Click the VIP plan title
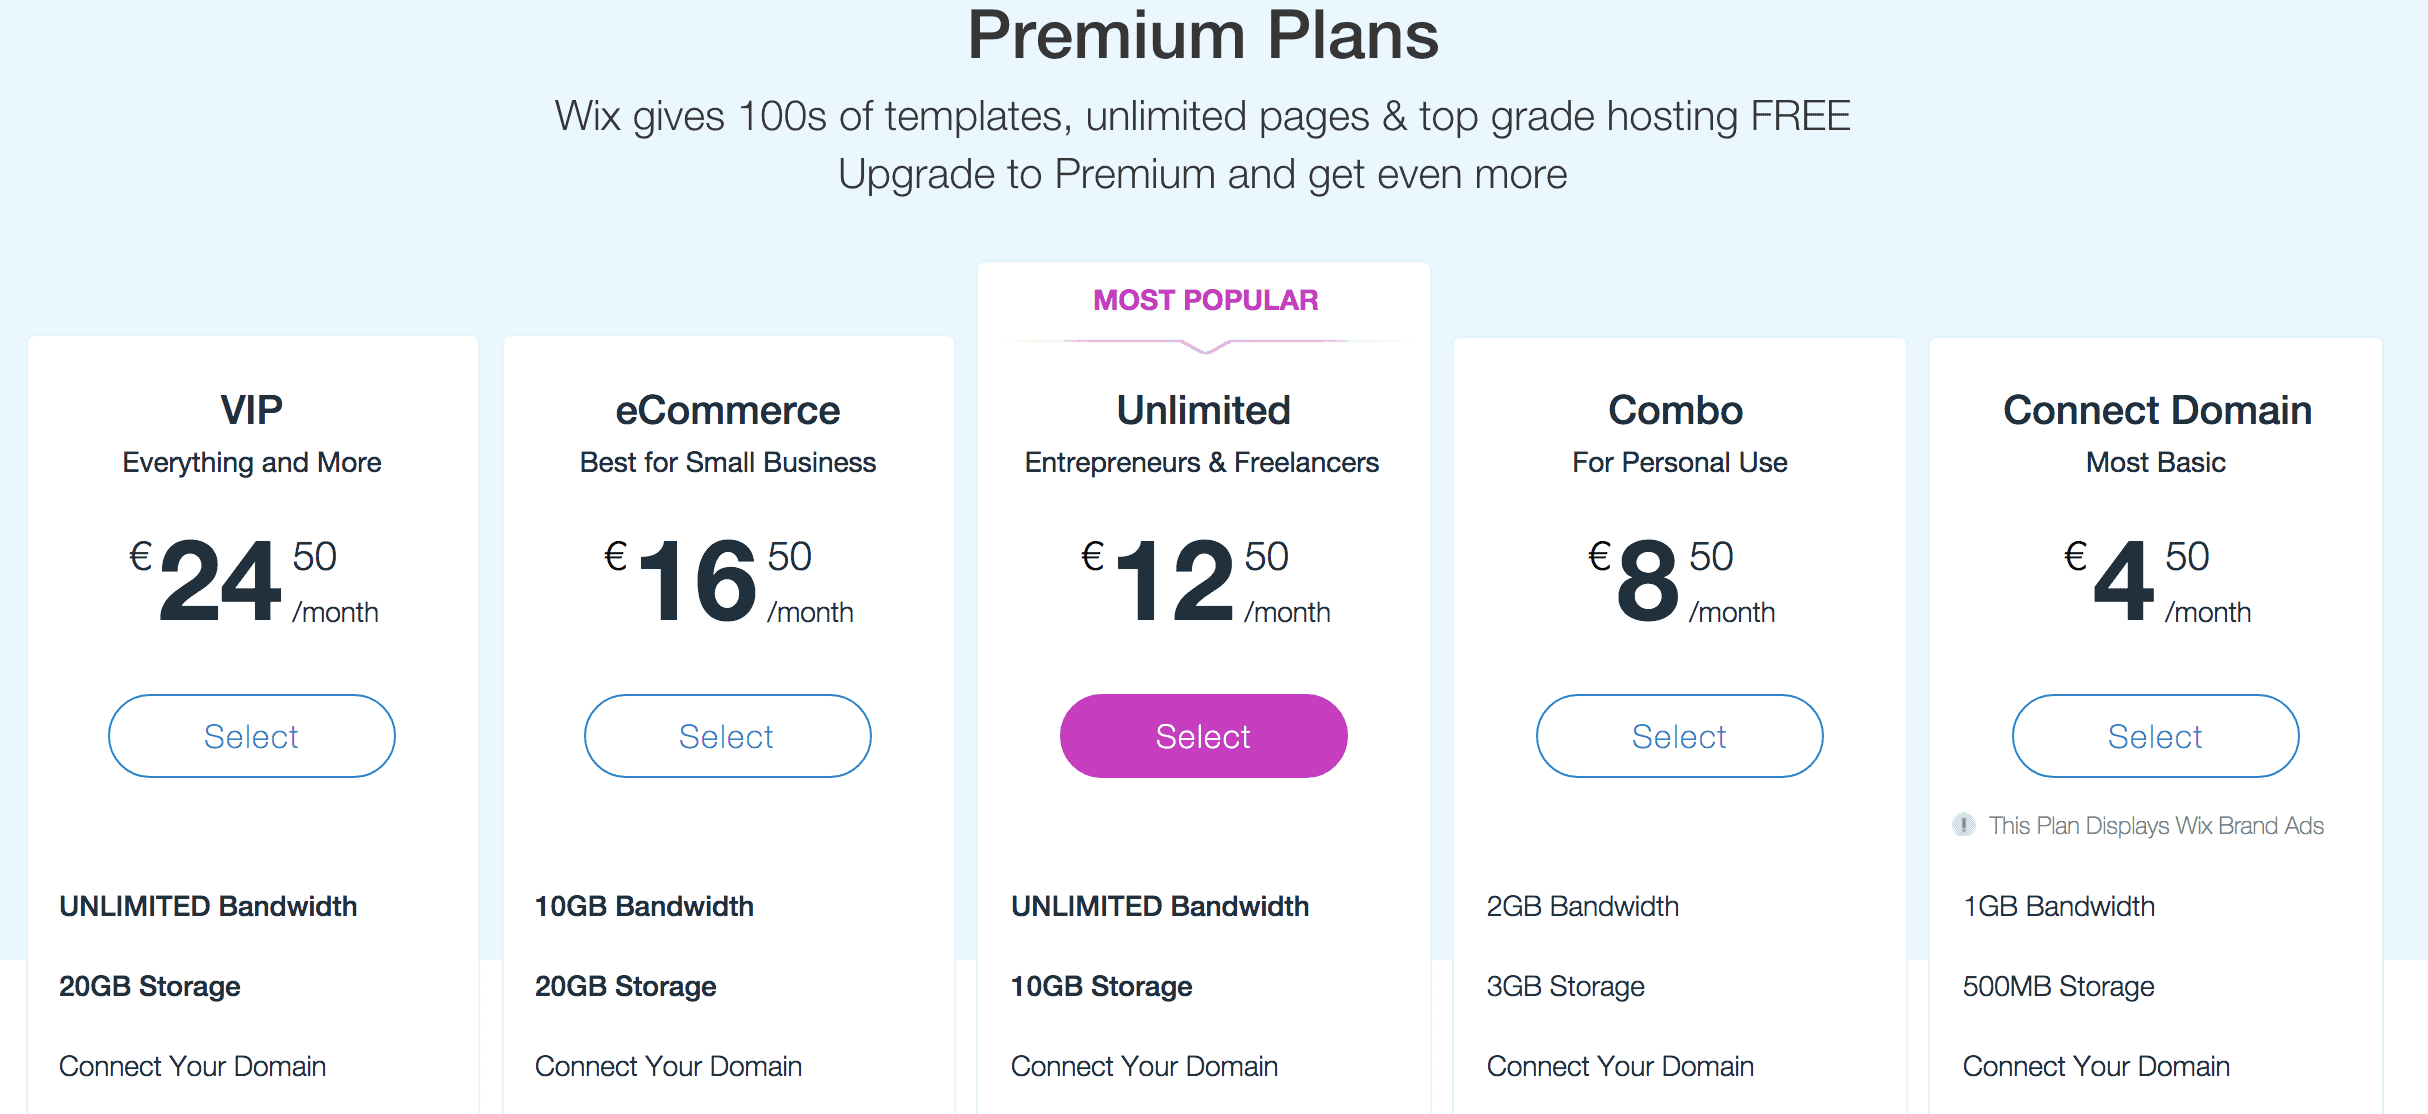 coord(252,410)
